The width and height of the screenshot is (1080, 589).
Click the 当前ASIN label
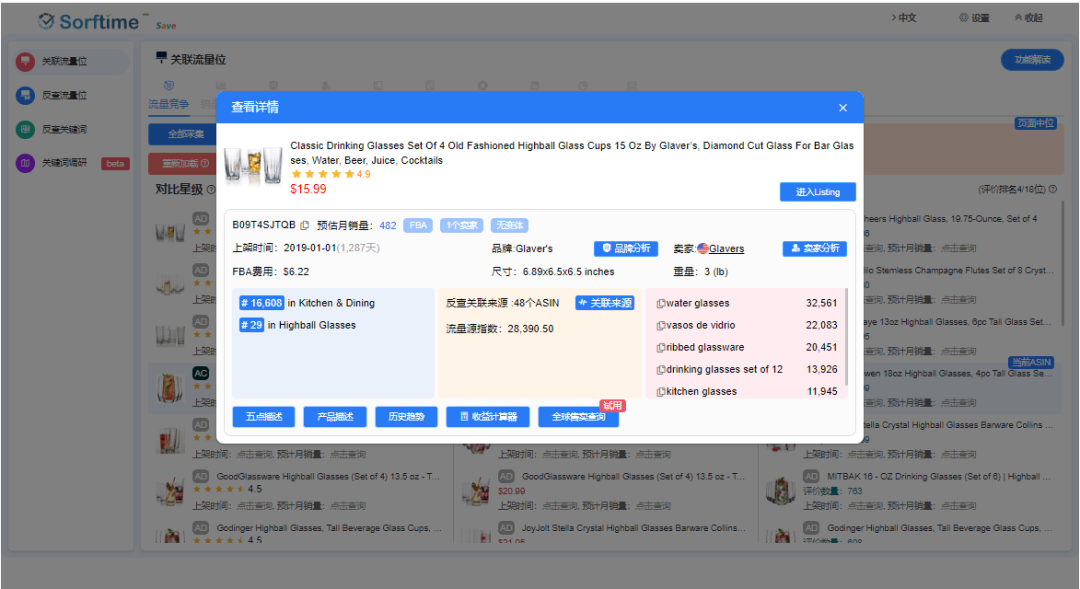1030,362
